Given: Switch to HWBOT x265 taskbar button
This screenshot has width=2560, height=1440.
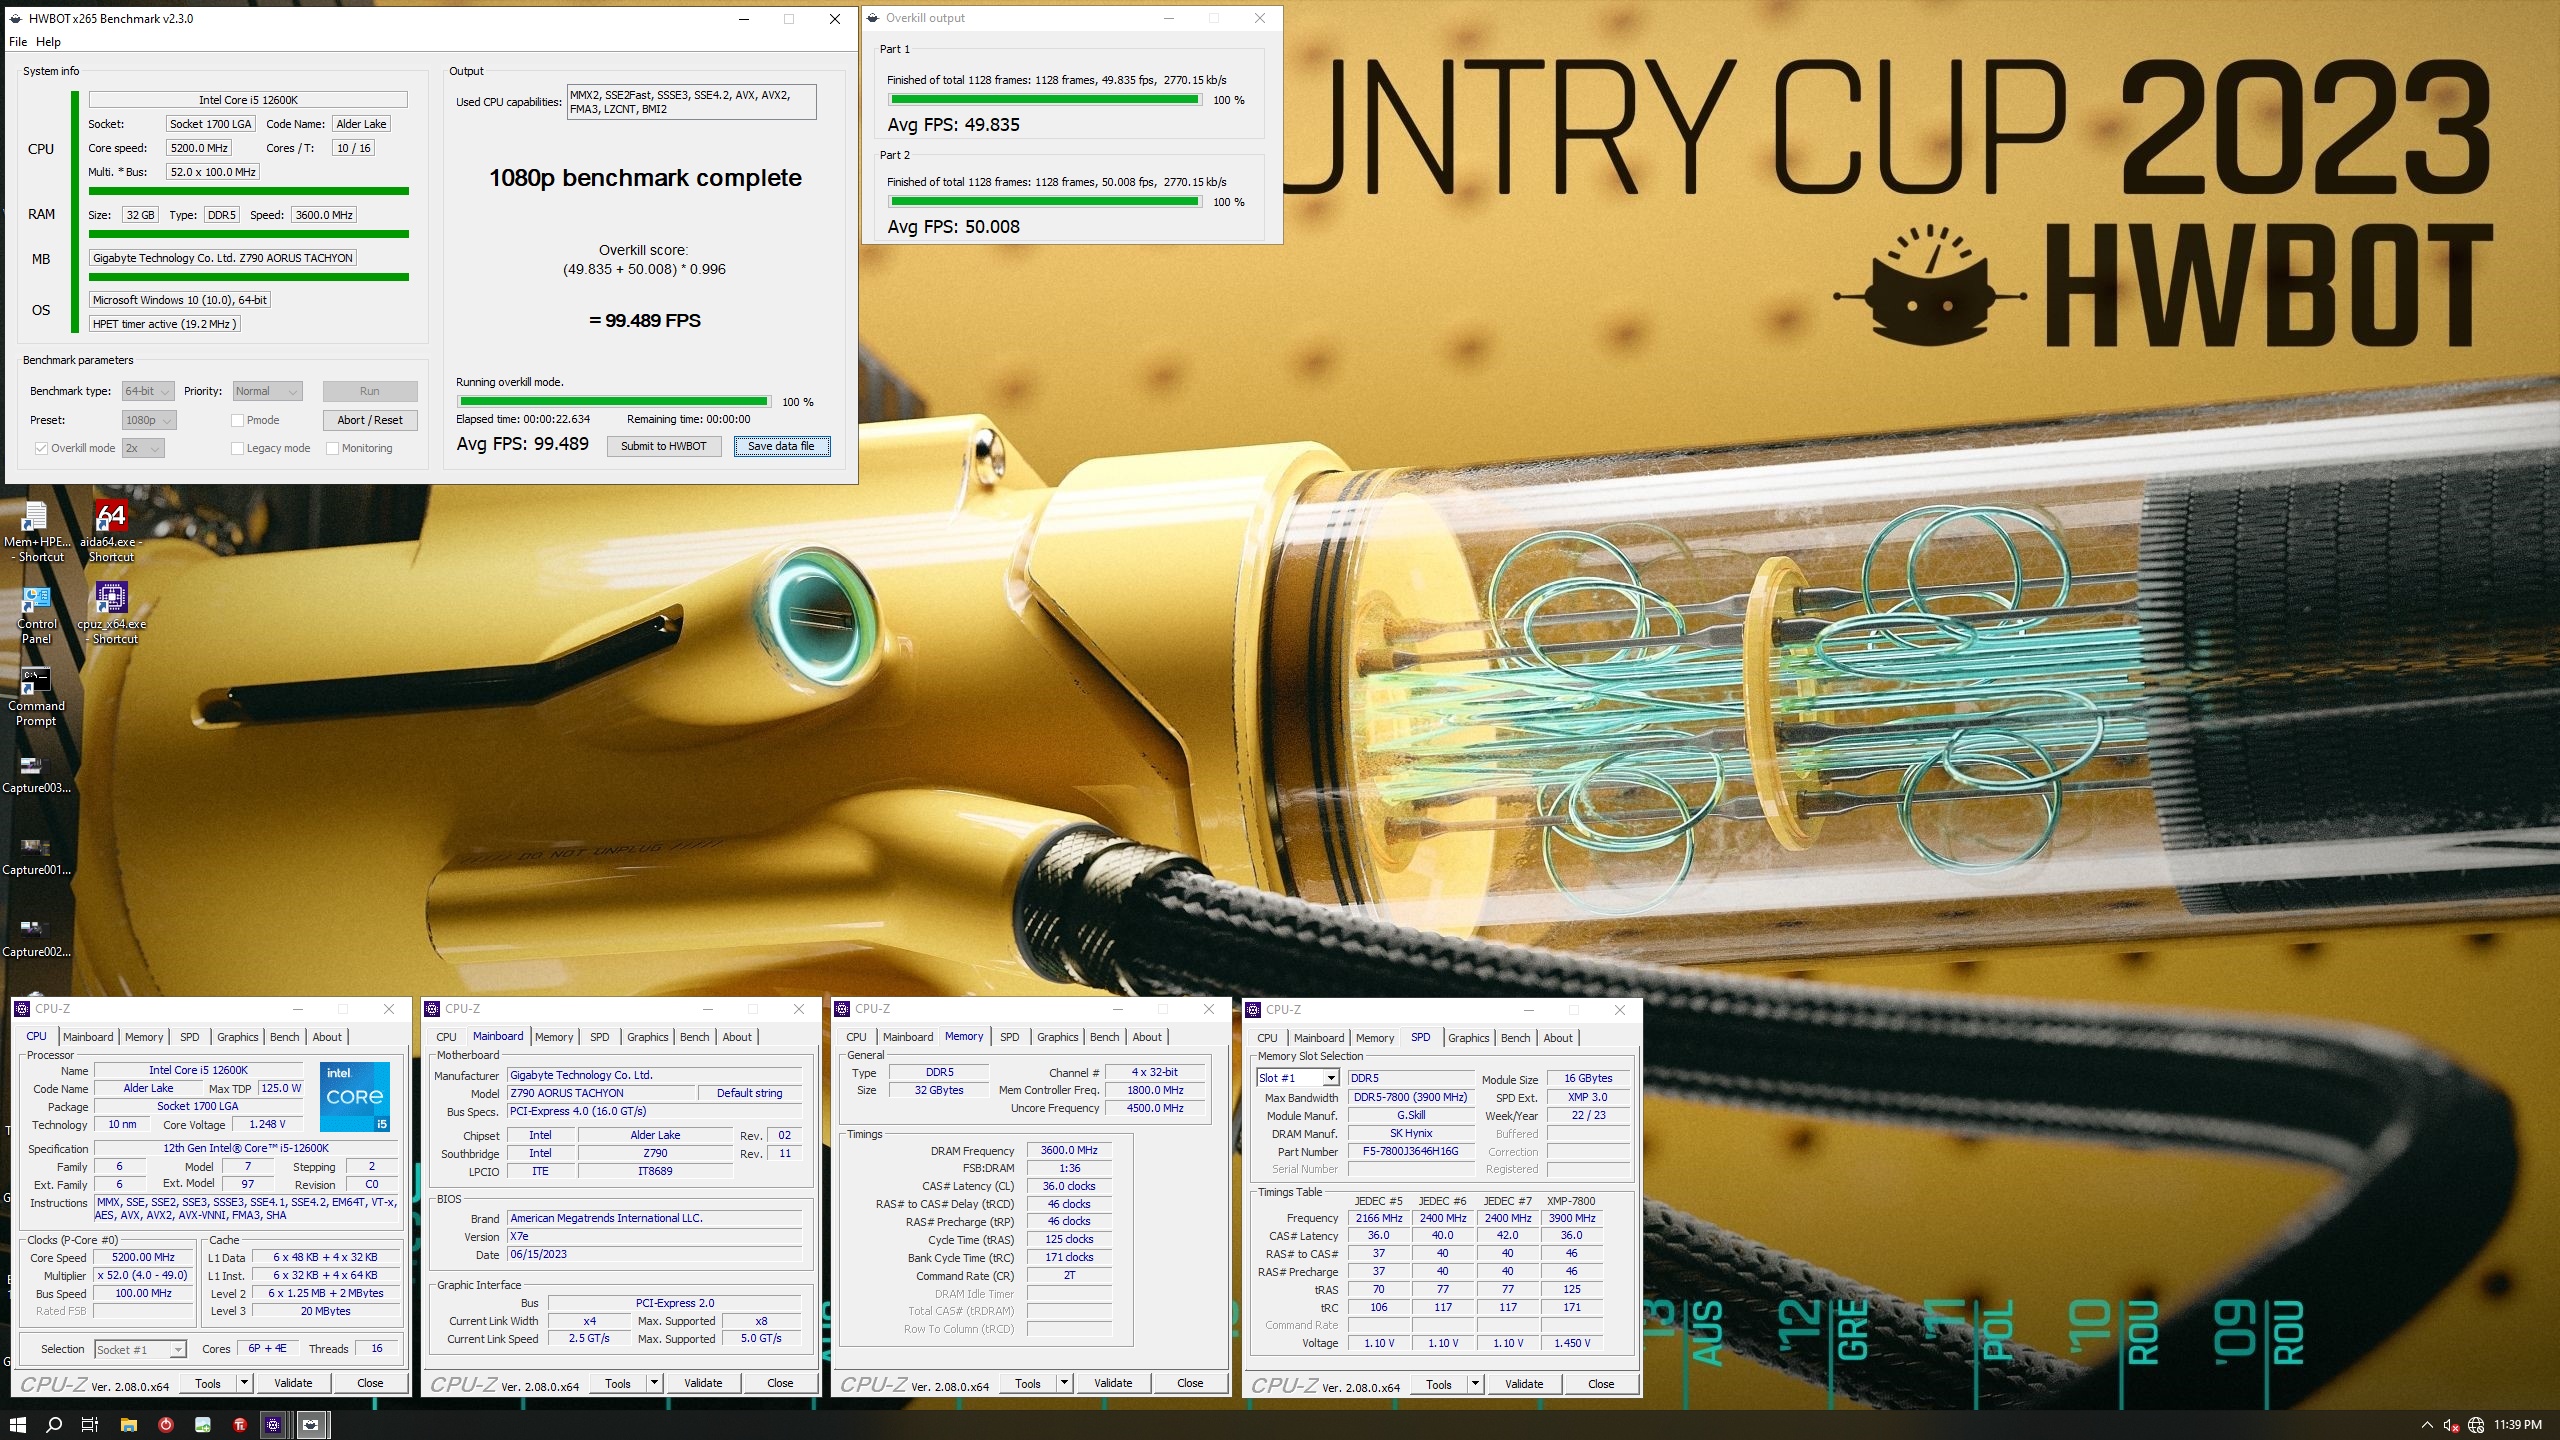Looking at the screenshot, I should coord(311,1424).
